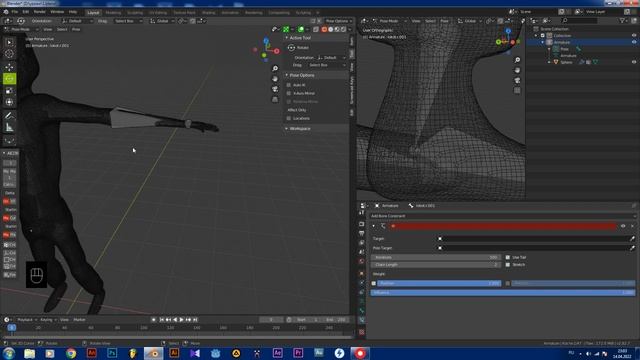This screenshot has height=360, width=640.
Task: Toggle X-Axis Mirror checkbox
Action: pyautogui.click(x=289, y=93)
